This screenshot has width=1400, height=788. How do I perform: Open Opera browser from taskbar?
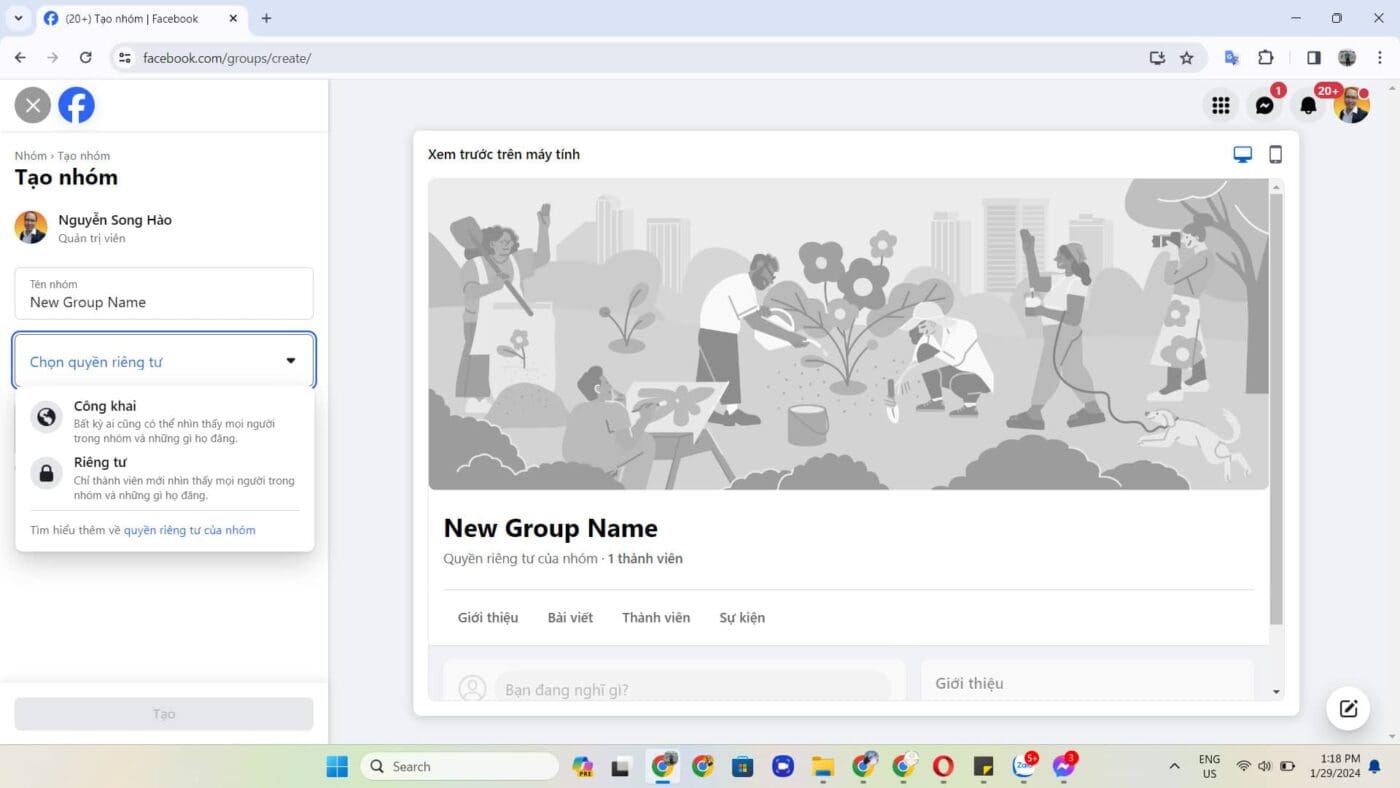pos(943,766)
